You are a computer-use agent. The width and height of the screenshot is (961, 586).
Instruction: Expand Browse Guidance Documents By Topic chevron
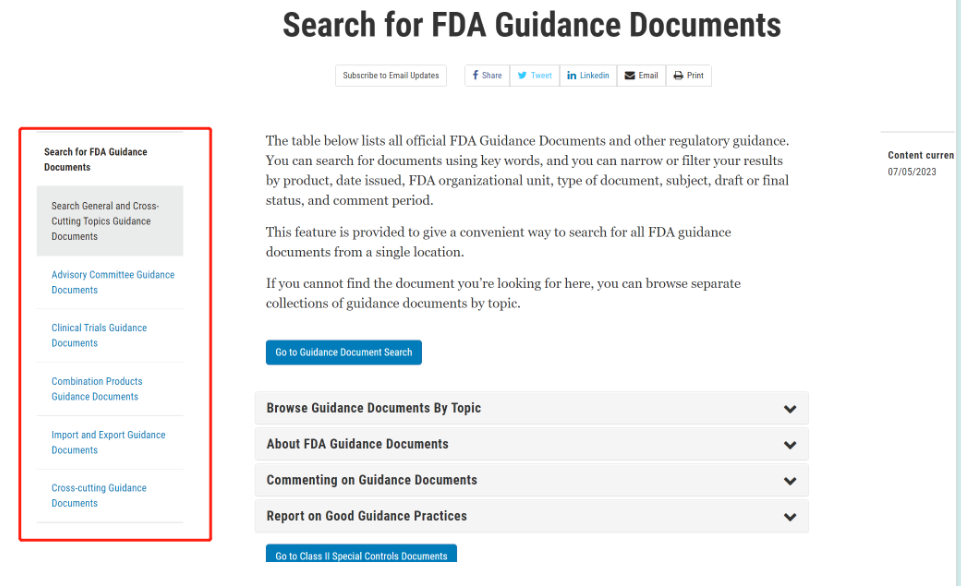pyautogui.click(x=790, y=409)
